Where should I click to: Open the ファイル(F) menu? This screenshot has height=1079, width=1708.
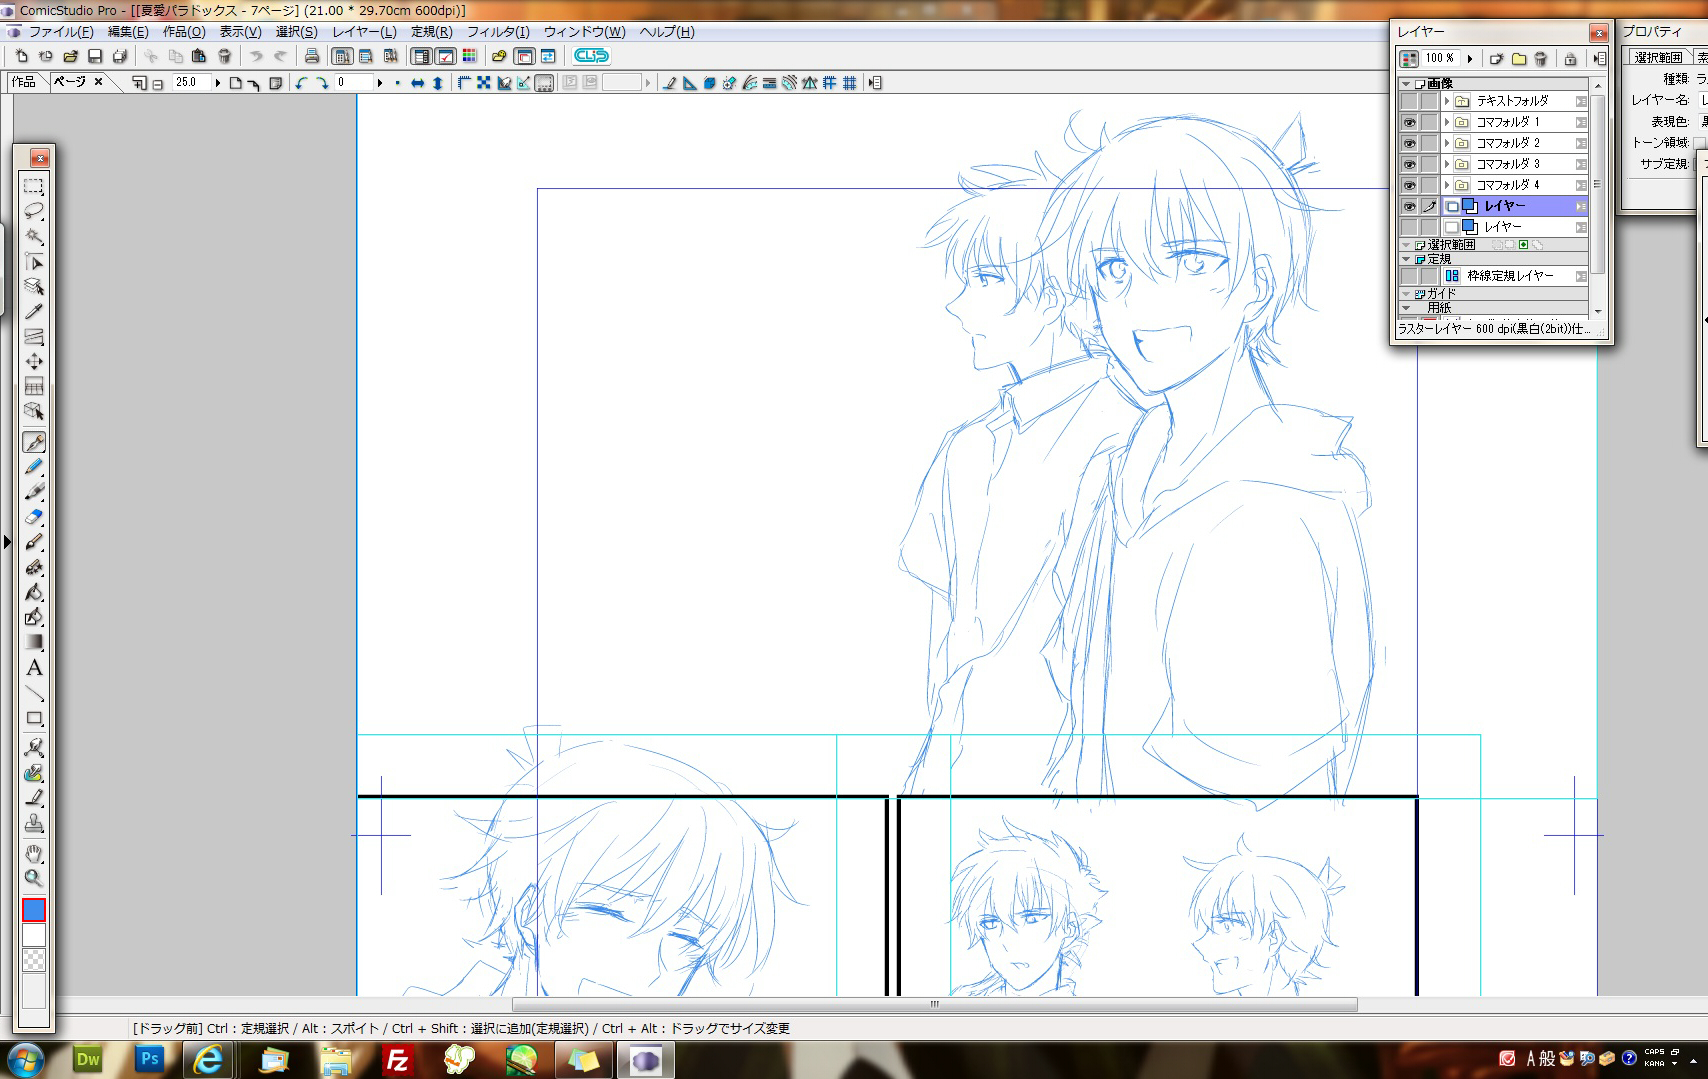point(61,32)
